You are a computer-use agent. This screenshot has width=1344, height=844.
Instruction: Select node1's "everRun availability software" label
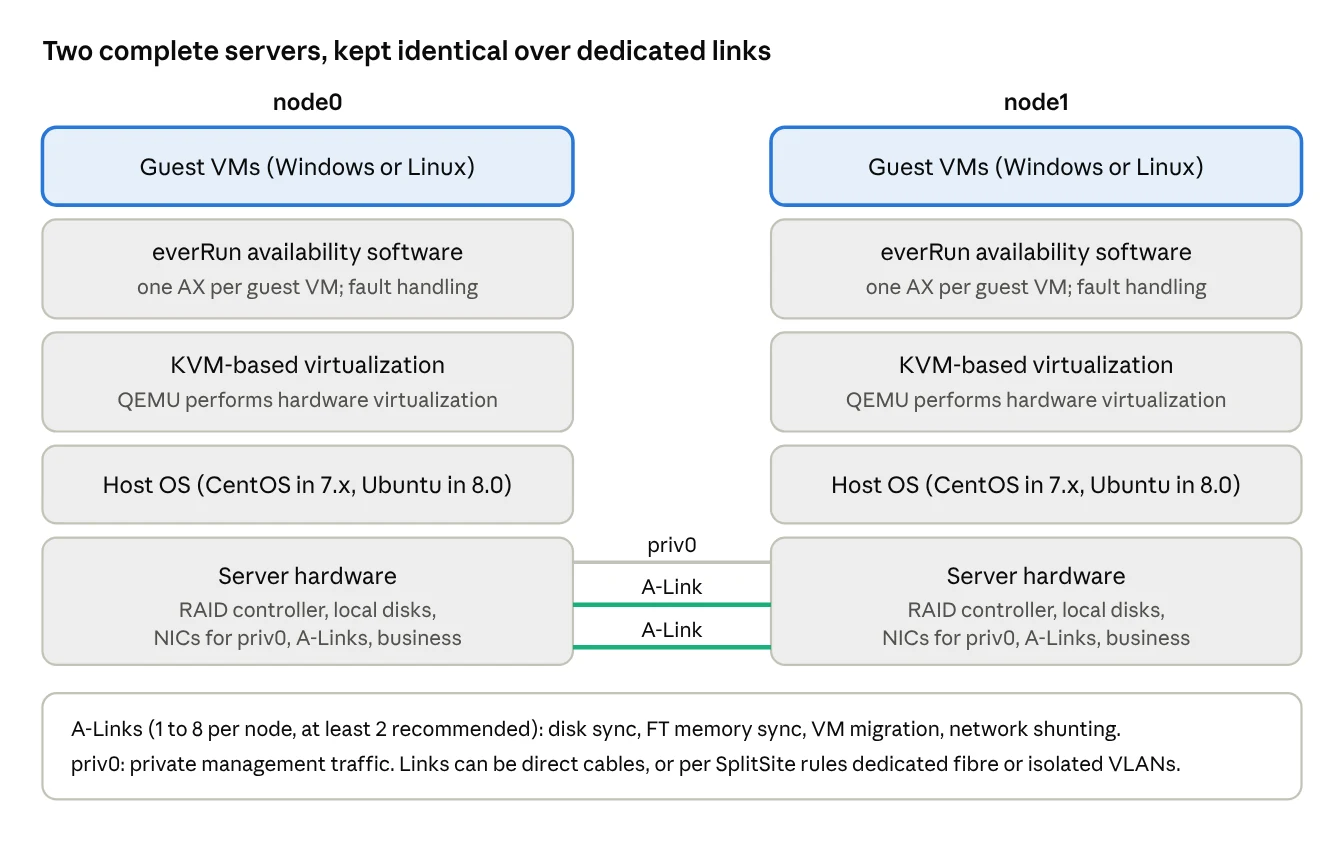tap(1036, 251)
